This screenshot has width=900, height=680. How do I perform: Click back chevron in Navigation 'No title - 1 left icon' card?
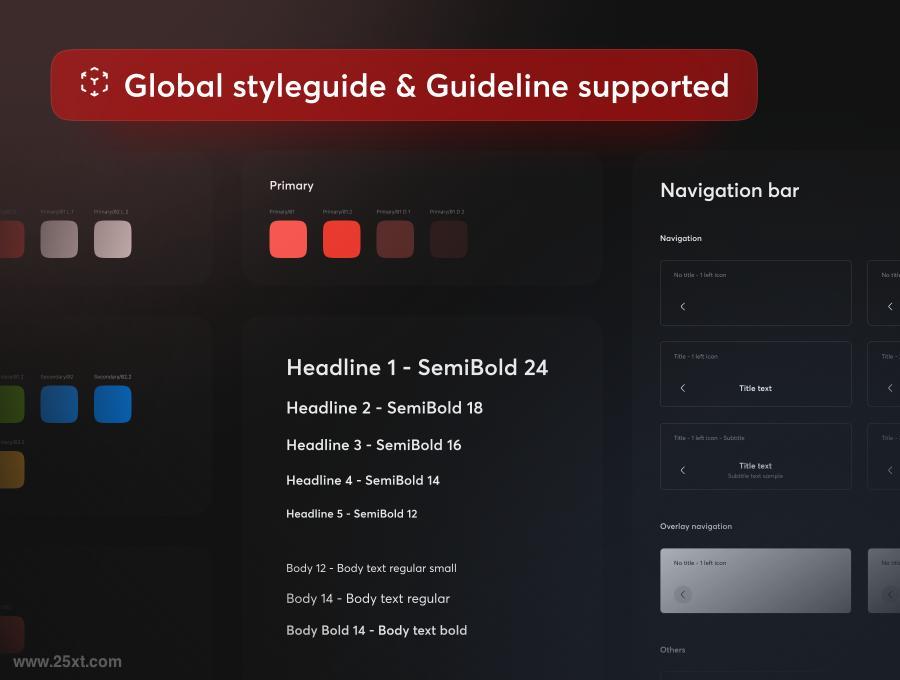(682, 306)
